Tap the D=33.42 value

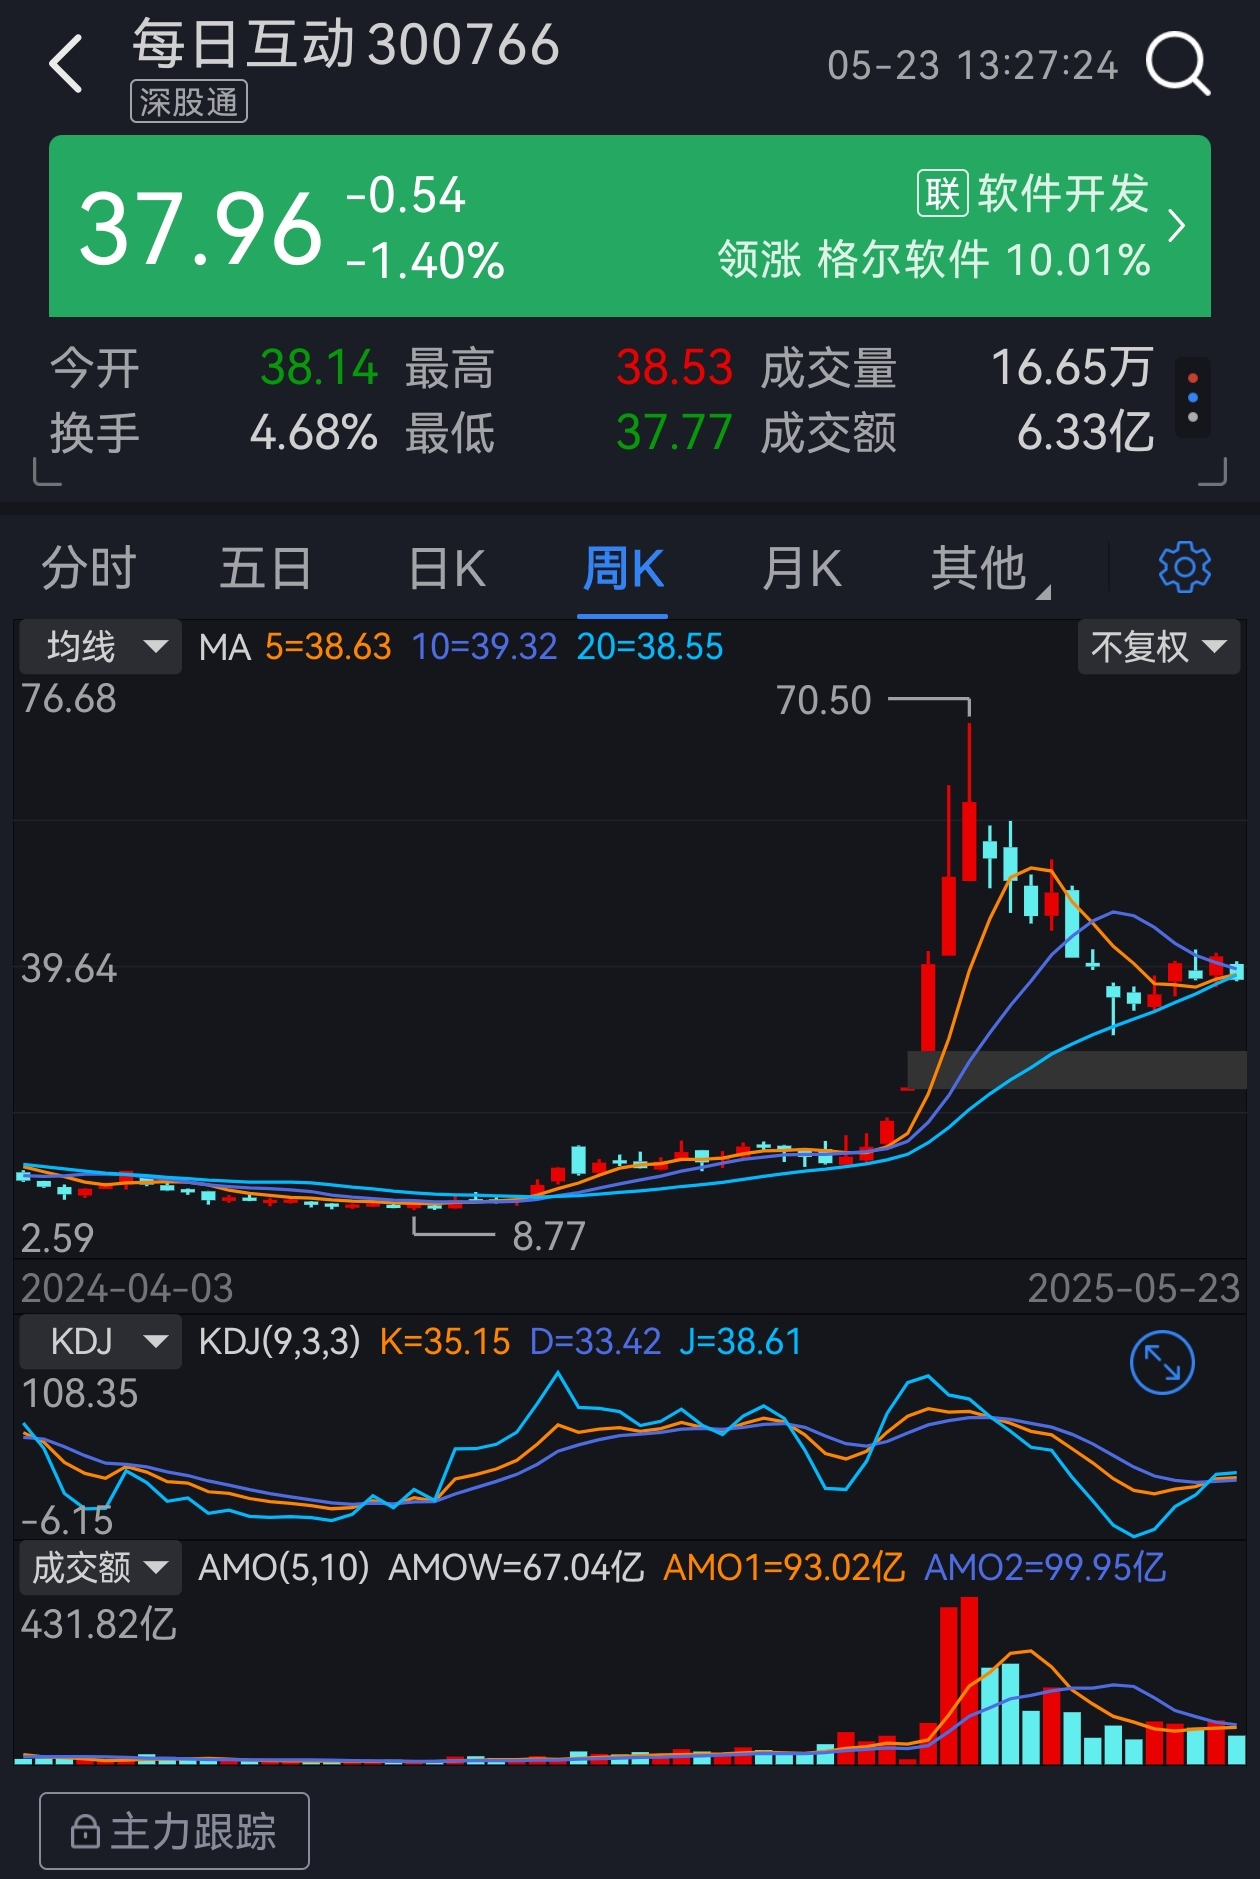point(595,1341)
